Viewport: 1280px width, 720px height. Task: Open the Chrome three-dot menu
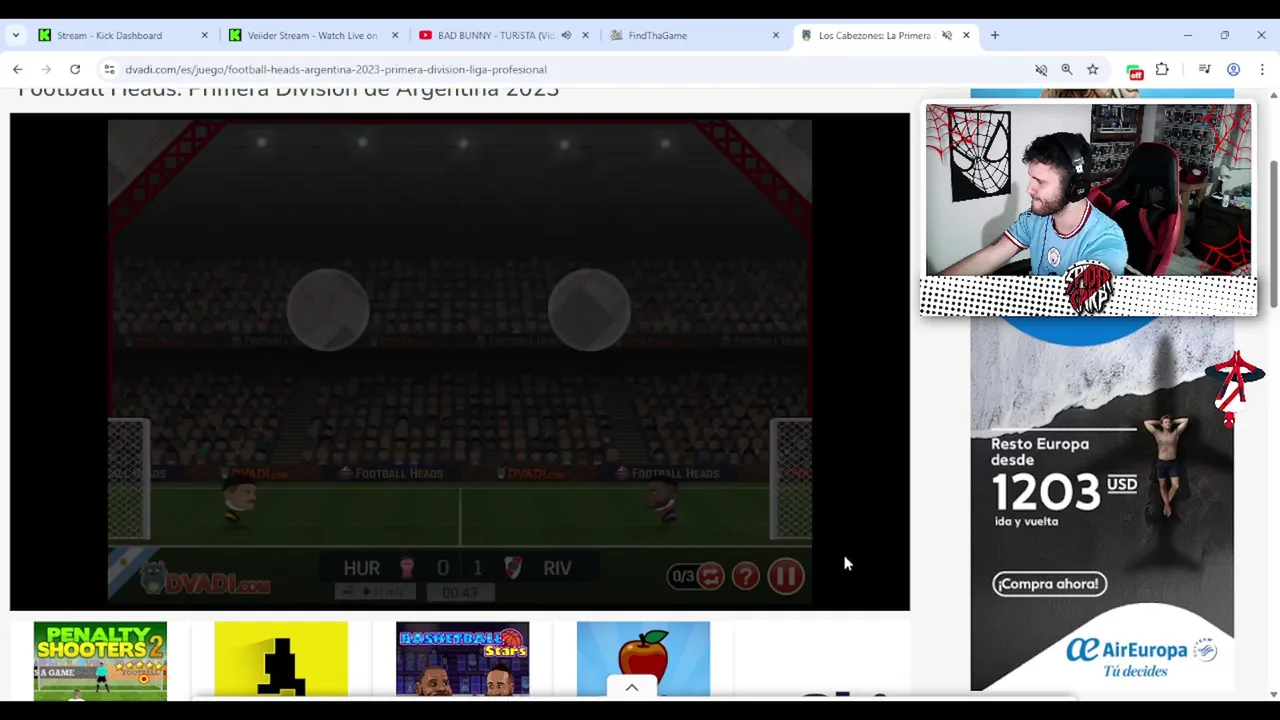point(1262,69)
